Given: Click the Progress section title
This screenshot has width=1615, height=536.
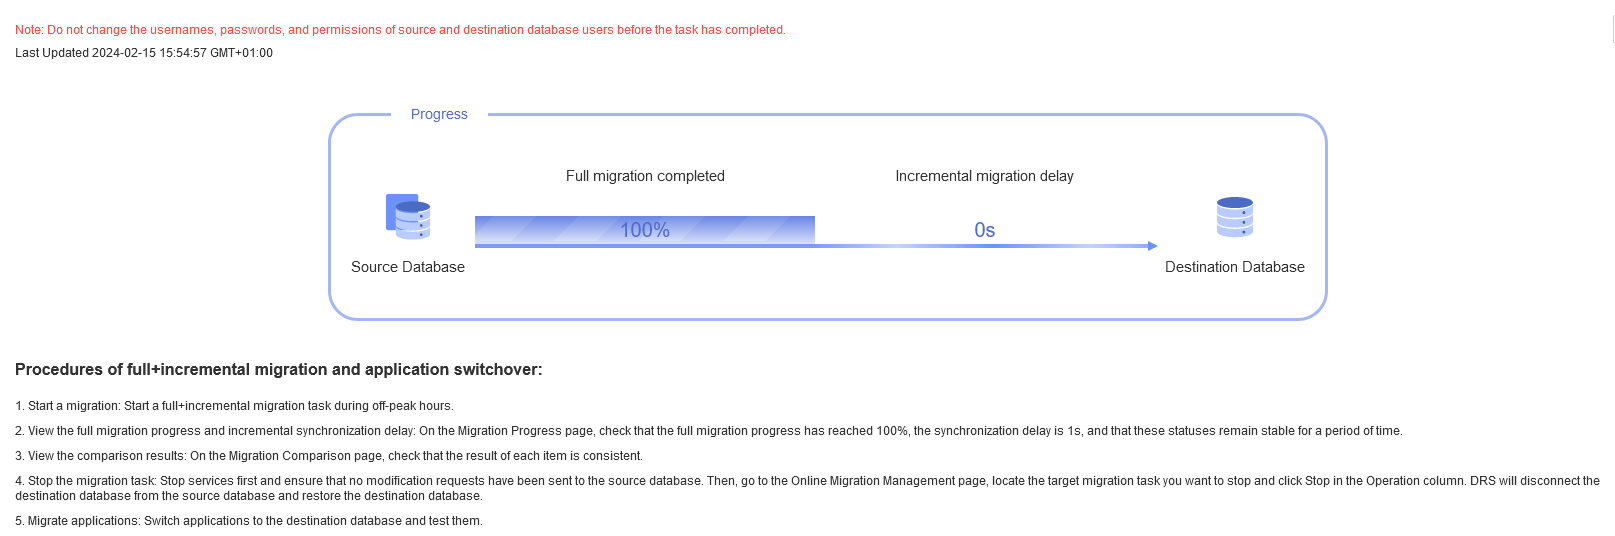Looking at the screenshot, I should tap(439, 114).
